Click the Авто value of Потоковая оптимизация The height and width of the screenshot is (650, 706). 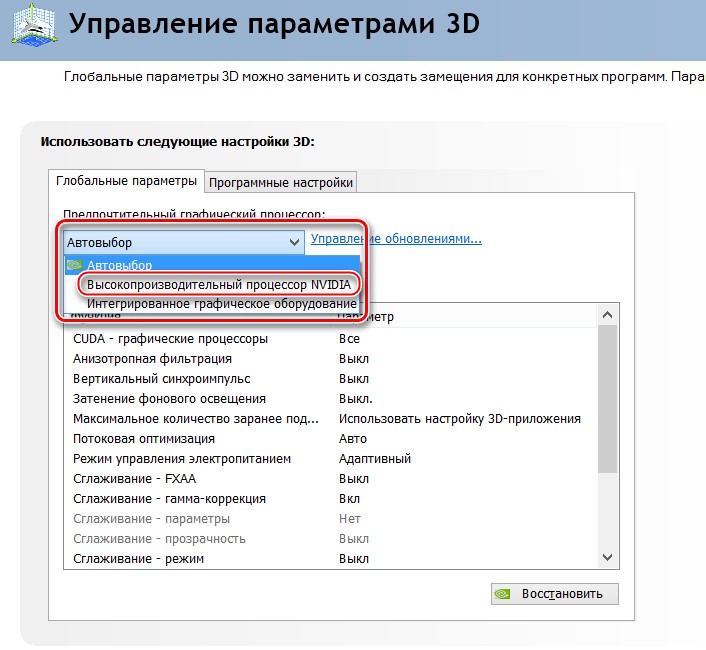tap(353, 439)
